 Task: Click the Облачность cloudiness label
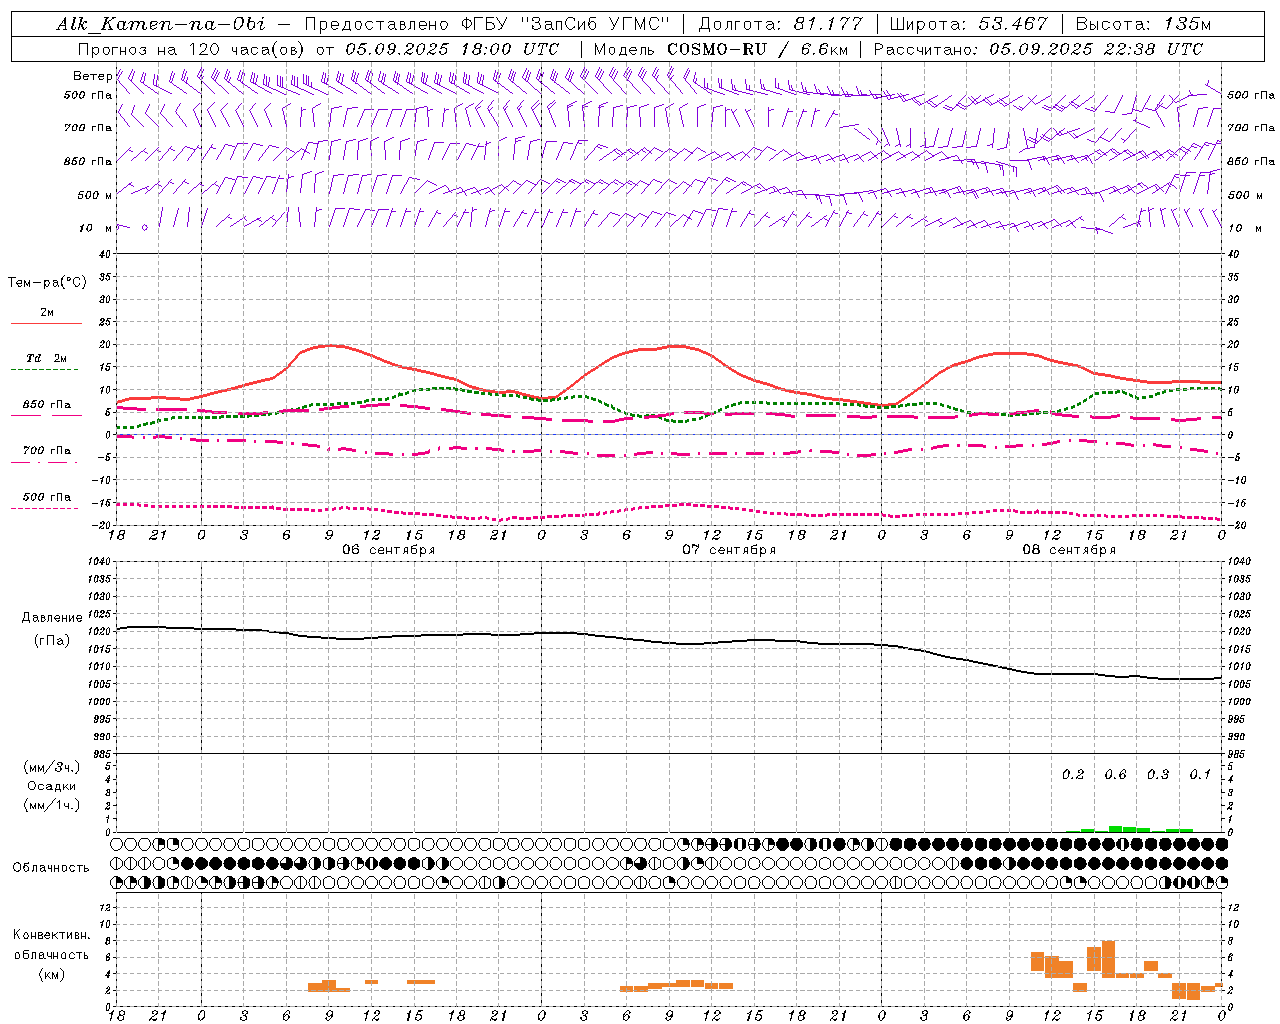[51, 868]
